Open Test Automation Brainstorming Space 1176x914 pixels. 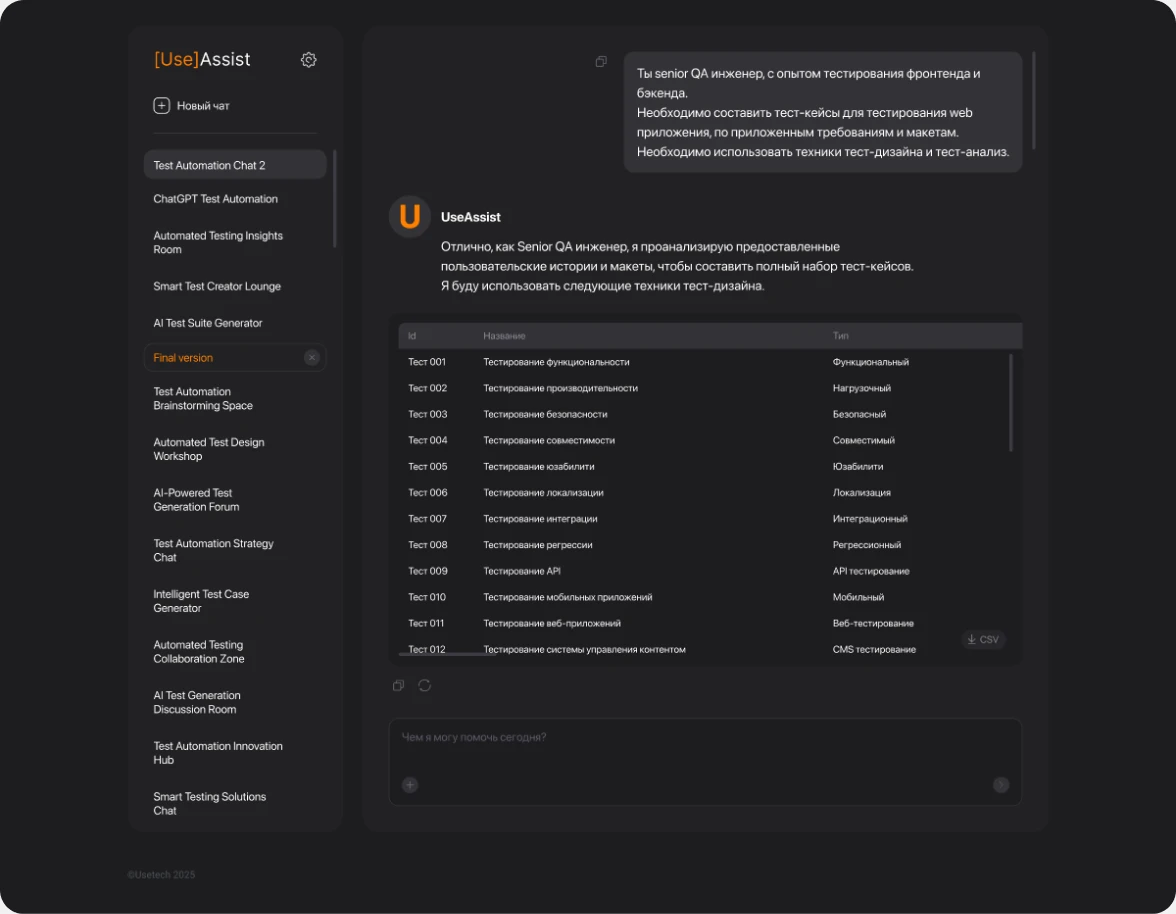click(203, 398)
